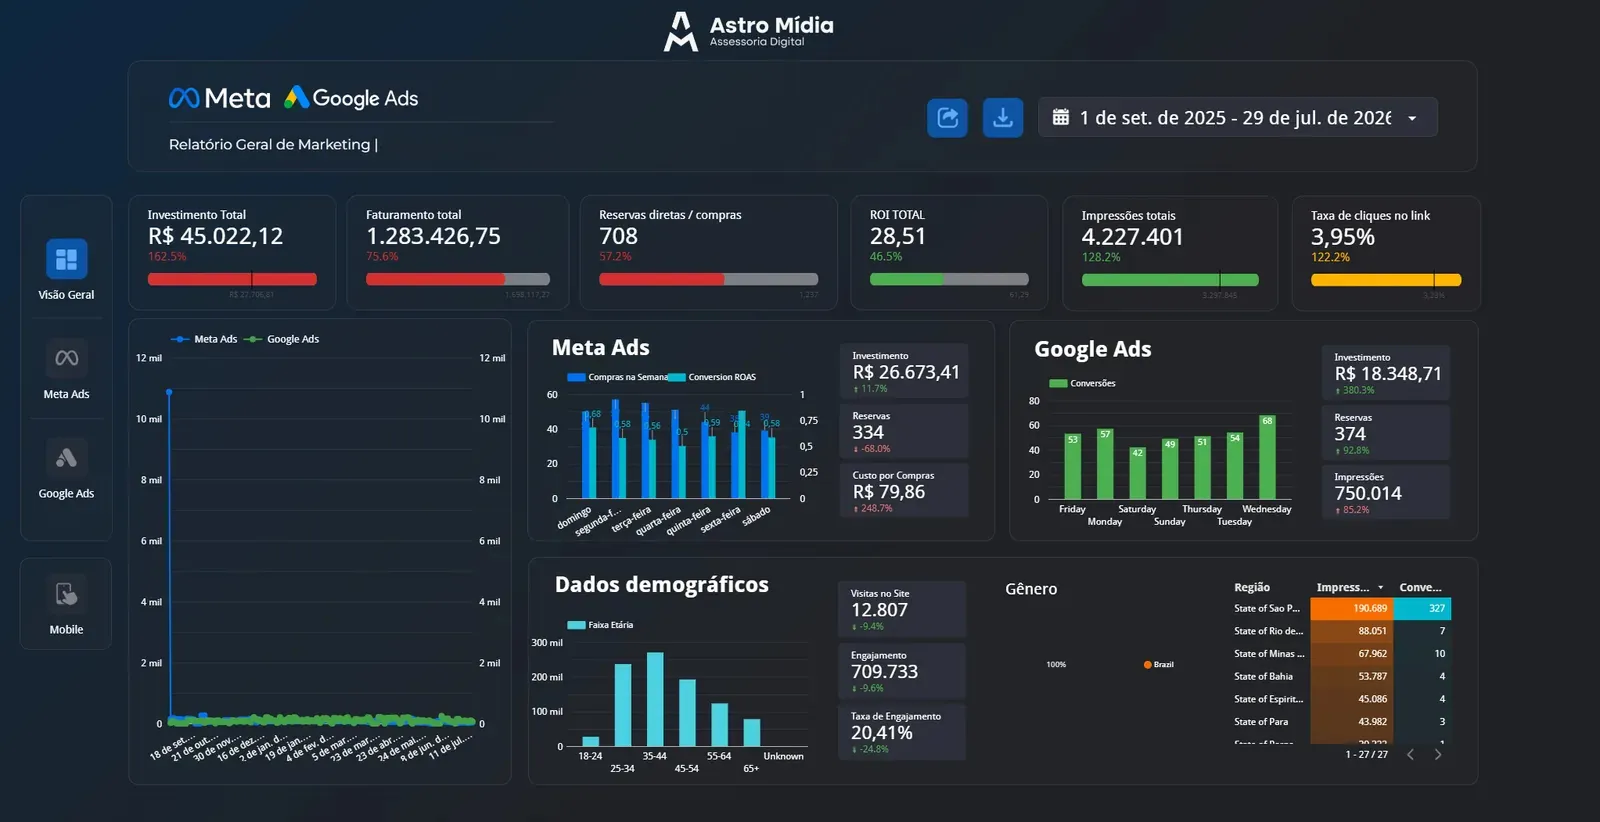Switch to the Mobile view icon
This screenshot has width=1600, height=822.
67,594
